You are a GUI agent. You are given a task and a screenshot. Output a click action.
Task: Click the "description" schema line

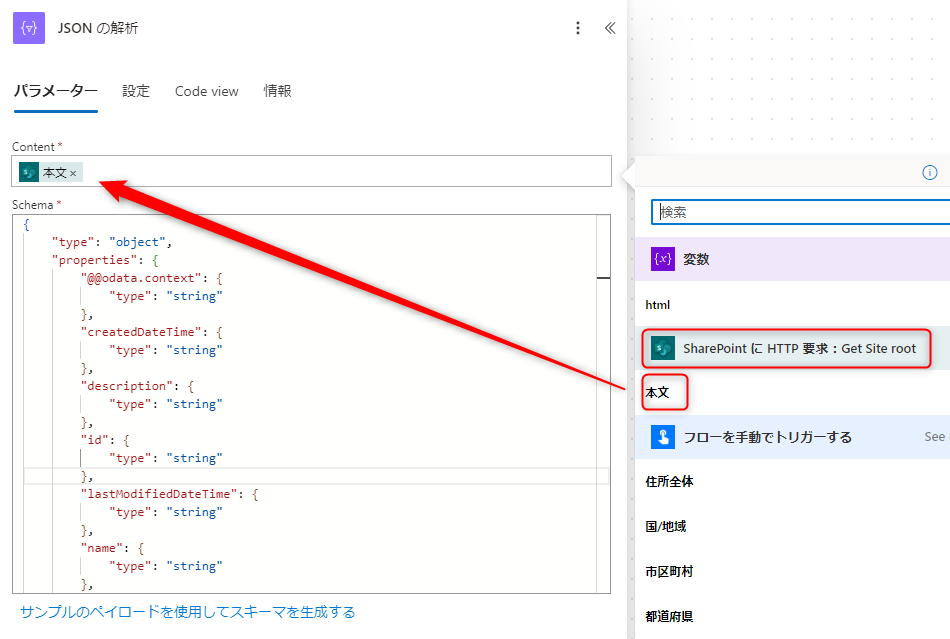coord(137,386)
